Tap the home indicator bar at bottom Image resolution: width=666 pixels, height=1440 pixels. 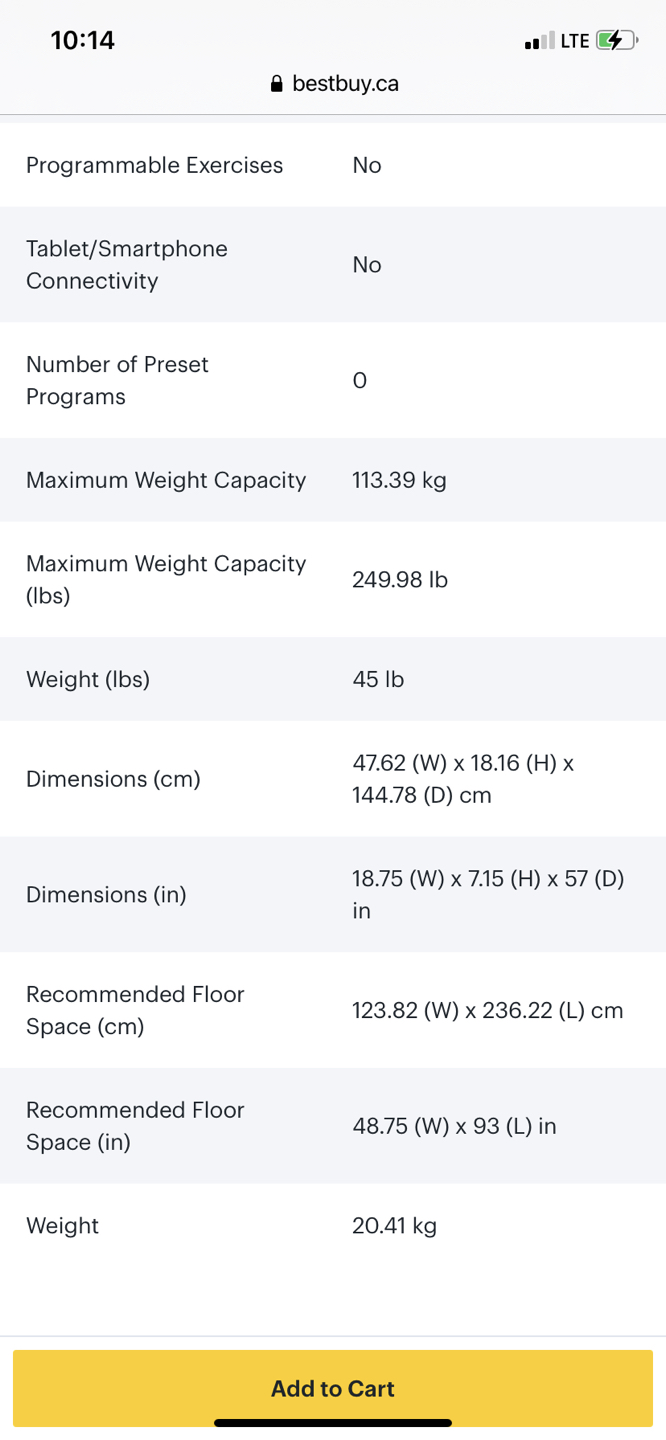click(x=333, y=1422)
